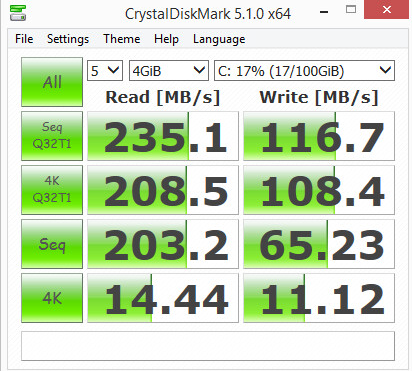The height and width of the screenshot is (371, 412).
Task: Click the 4K Q32T1 write result 108.4
Action: (x=319, y=190)
